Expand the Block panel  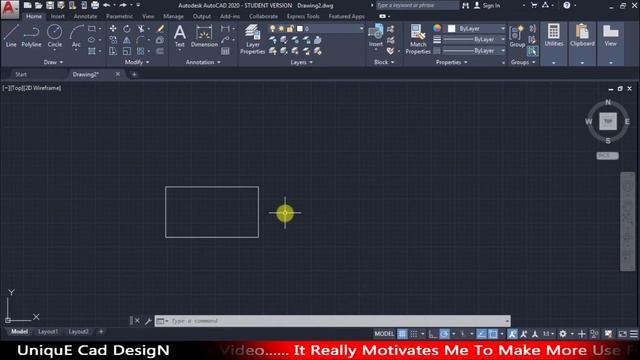[384, 62]
